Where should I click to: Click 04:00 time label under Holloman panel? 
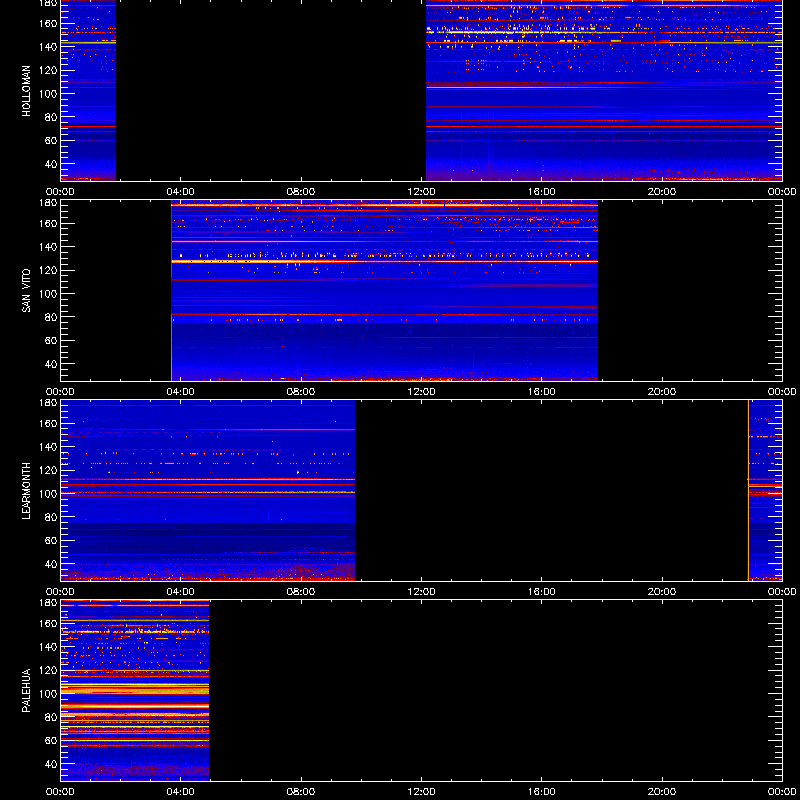[181, 192]
